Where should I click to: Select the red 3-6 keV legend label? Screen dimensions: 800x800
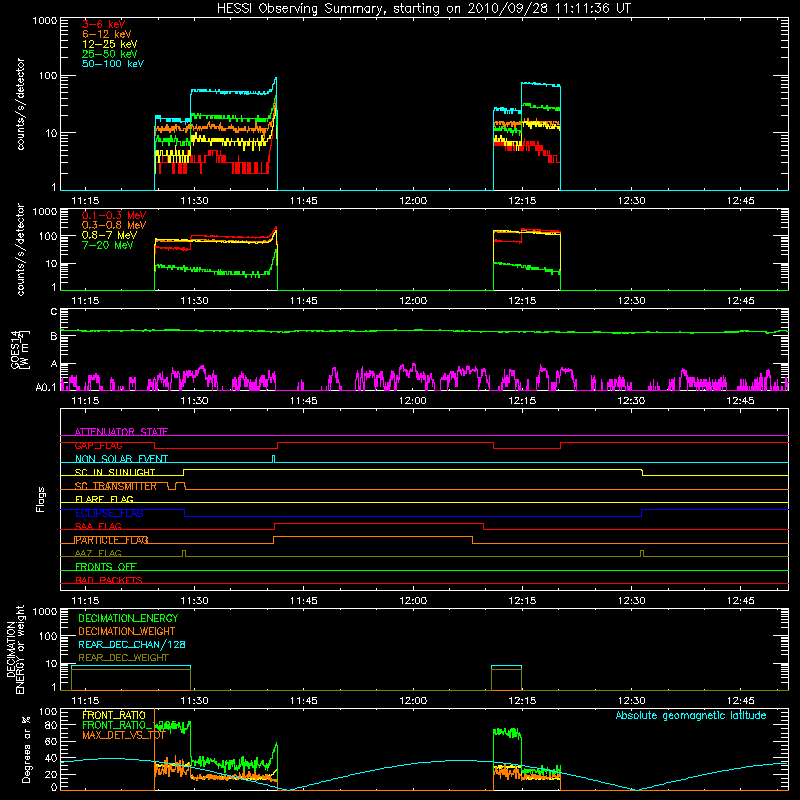click(104, 24)
